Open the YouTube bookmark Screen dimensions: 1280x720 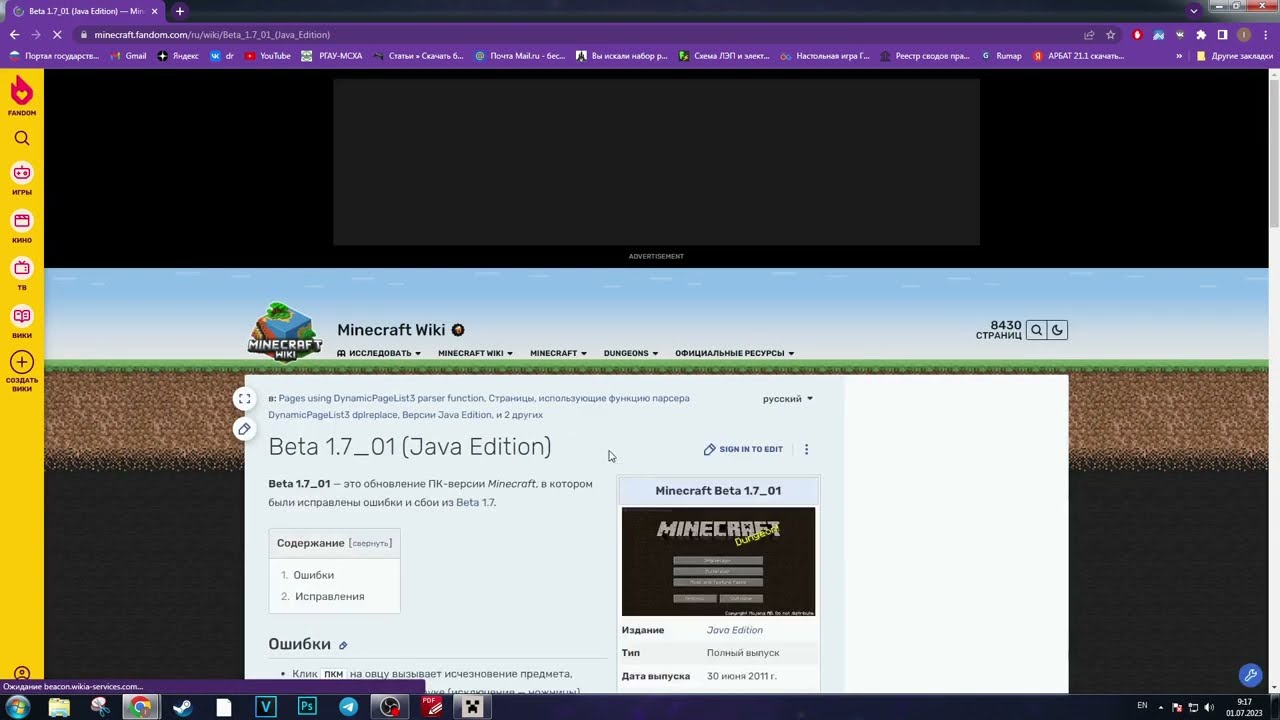click(x=267, y=56)
